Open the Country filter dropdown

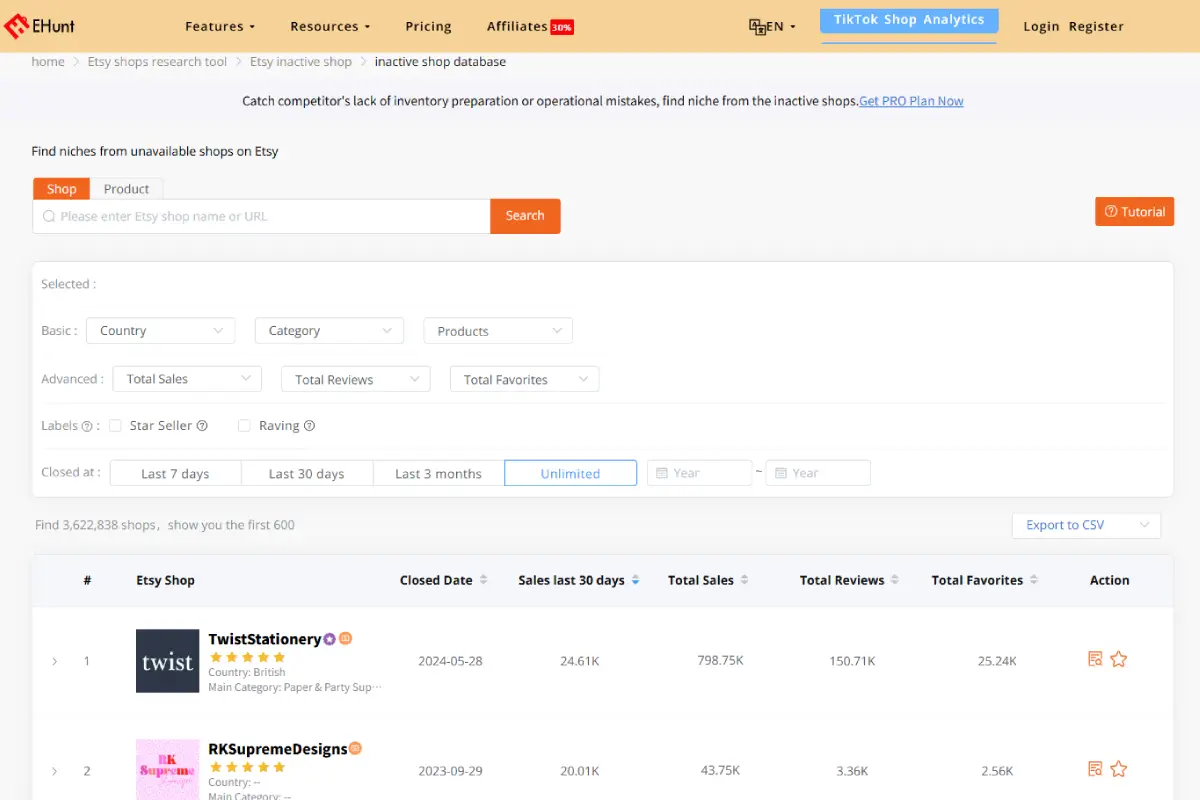[x=160, y=330]
